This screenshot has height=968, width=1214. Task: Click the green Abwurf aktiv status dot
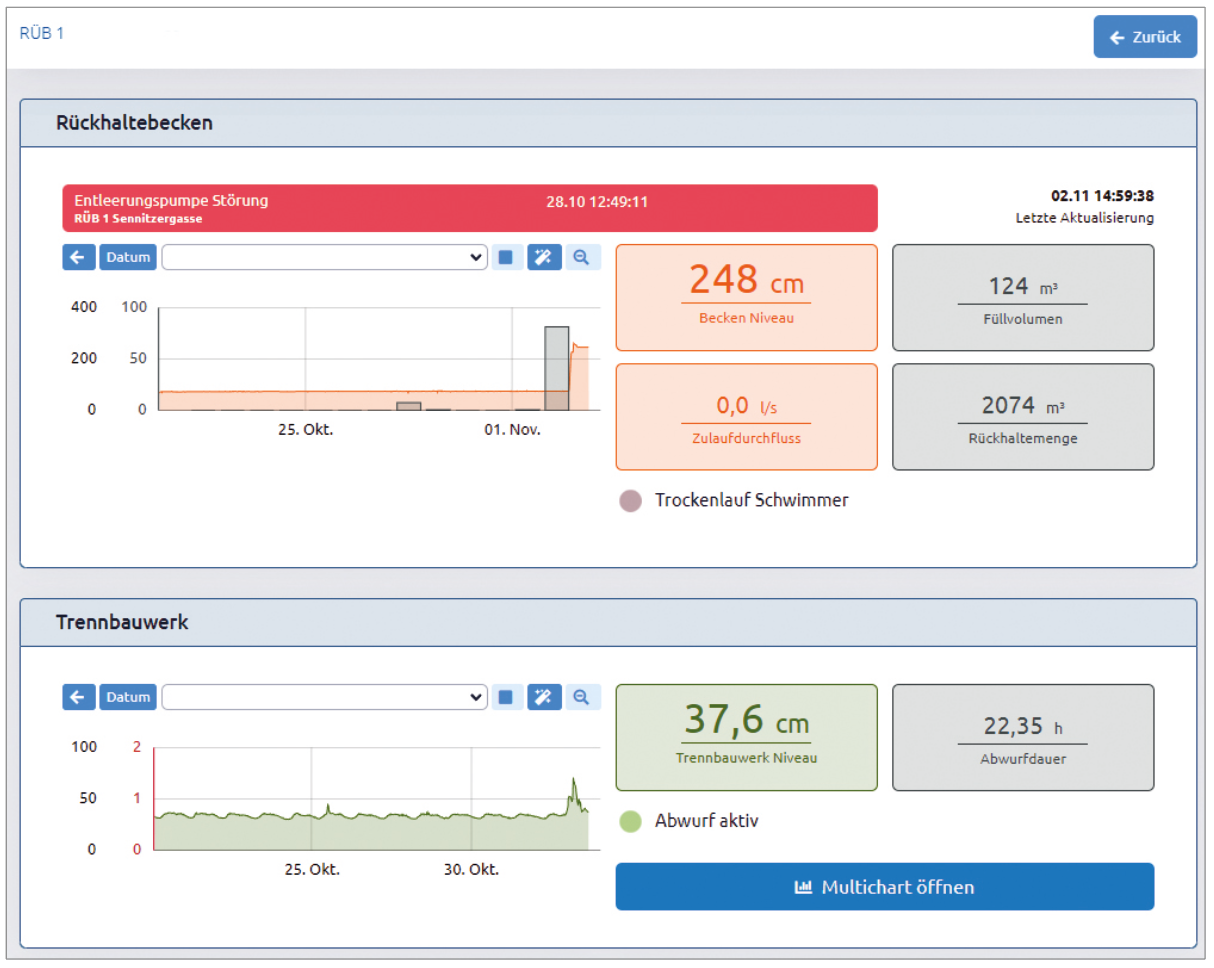tap(631, 822)
